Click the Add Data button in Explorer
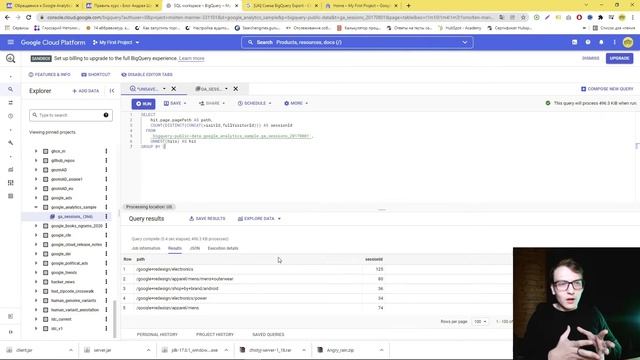 [x=86, y=91]
